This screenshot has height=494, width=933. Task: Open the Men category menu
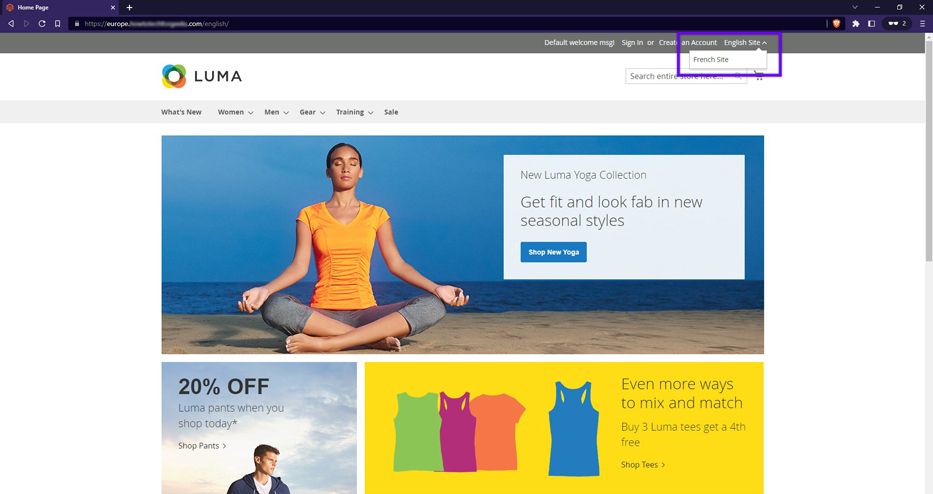[272, 112]
